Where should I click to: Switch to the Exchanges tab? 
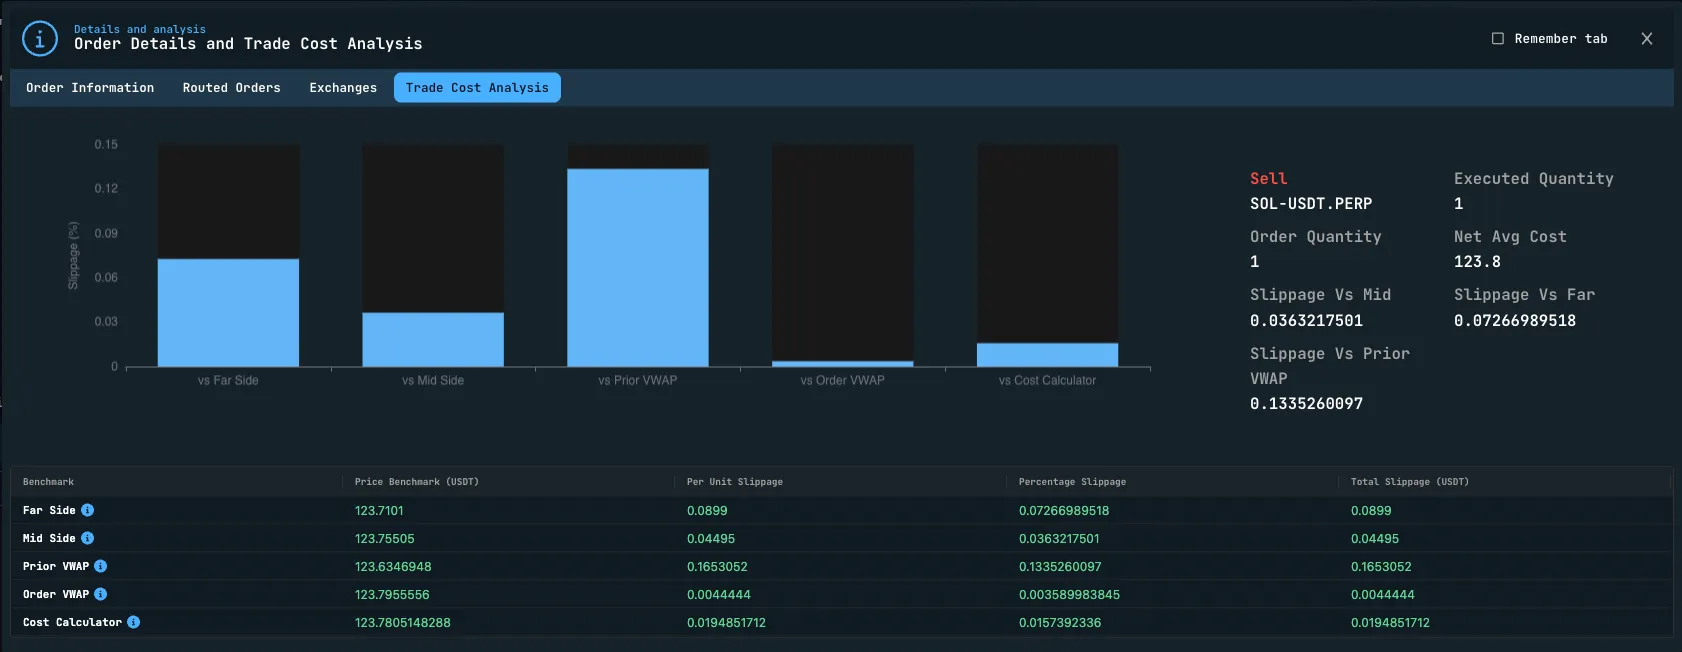click(343, 88)
